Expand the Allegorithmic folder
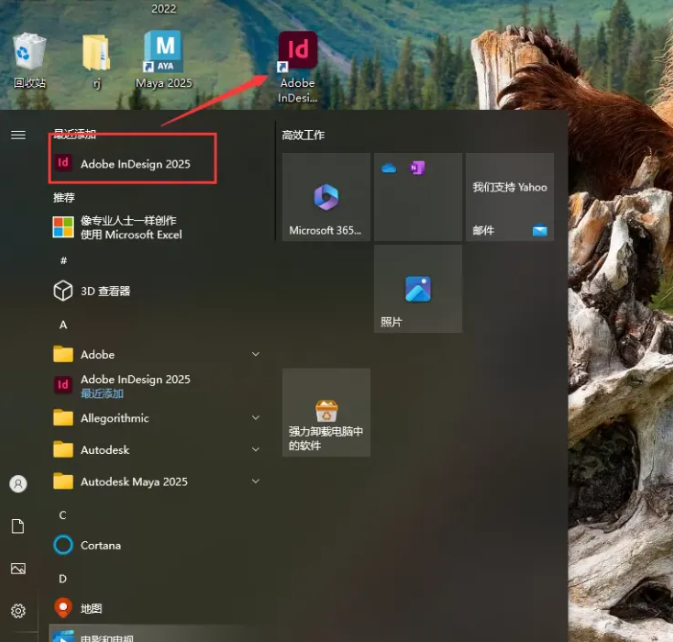This screenshot has width=673, height=642. click(x=255, y=418)
